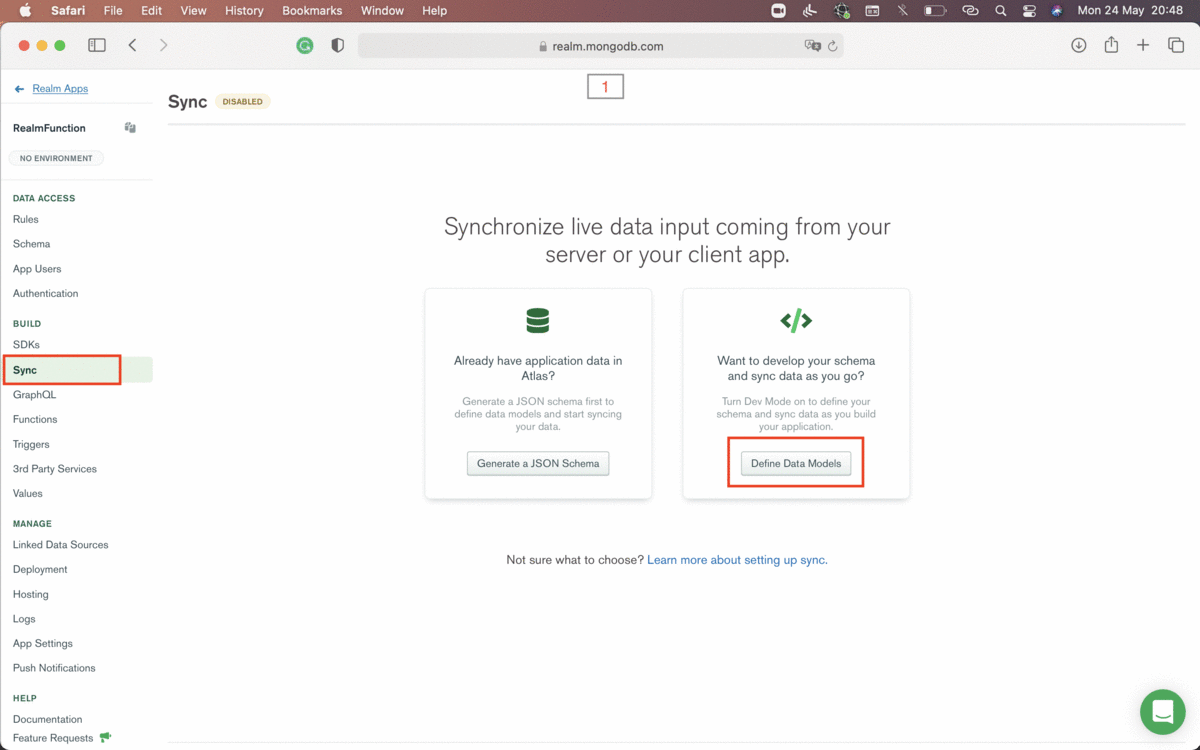Open the Authentication page
Screen dimensions: 1200x750
click(x=45, y=294)
